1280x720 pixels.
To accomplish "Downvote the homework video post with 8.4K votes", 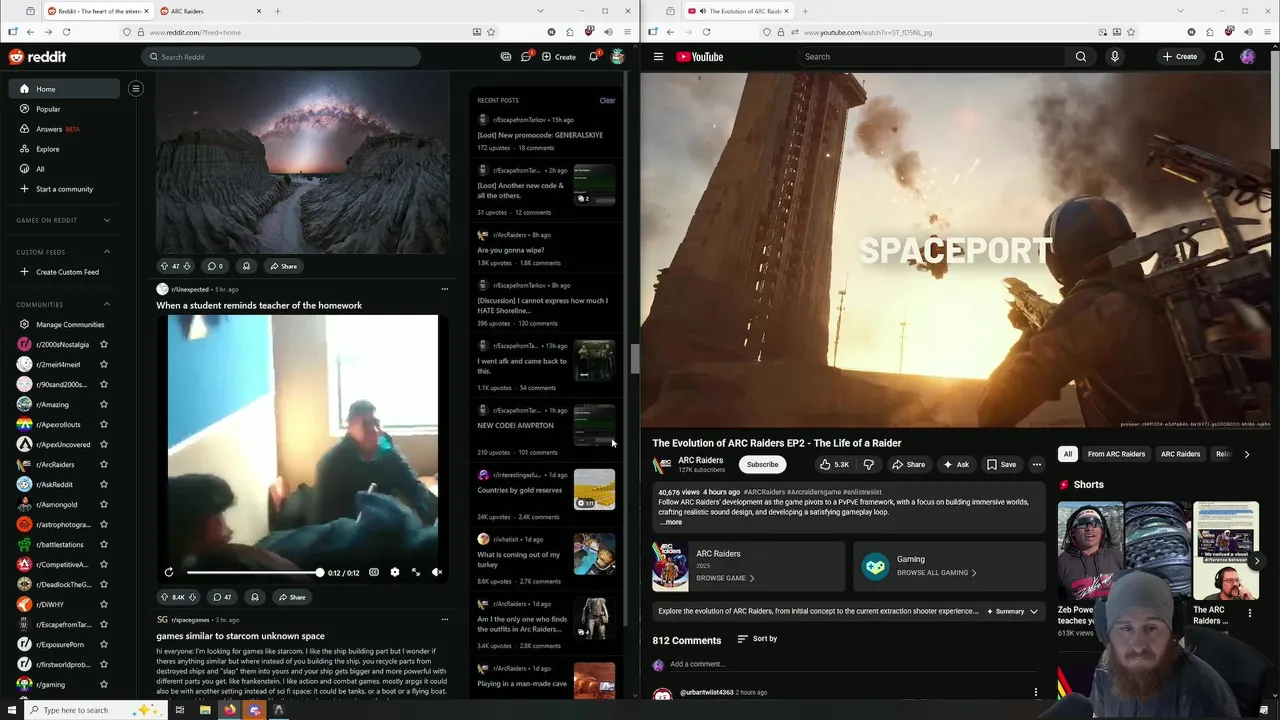I will (190, 597).
